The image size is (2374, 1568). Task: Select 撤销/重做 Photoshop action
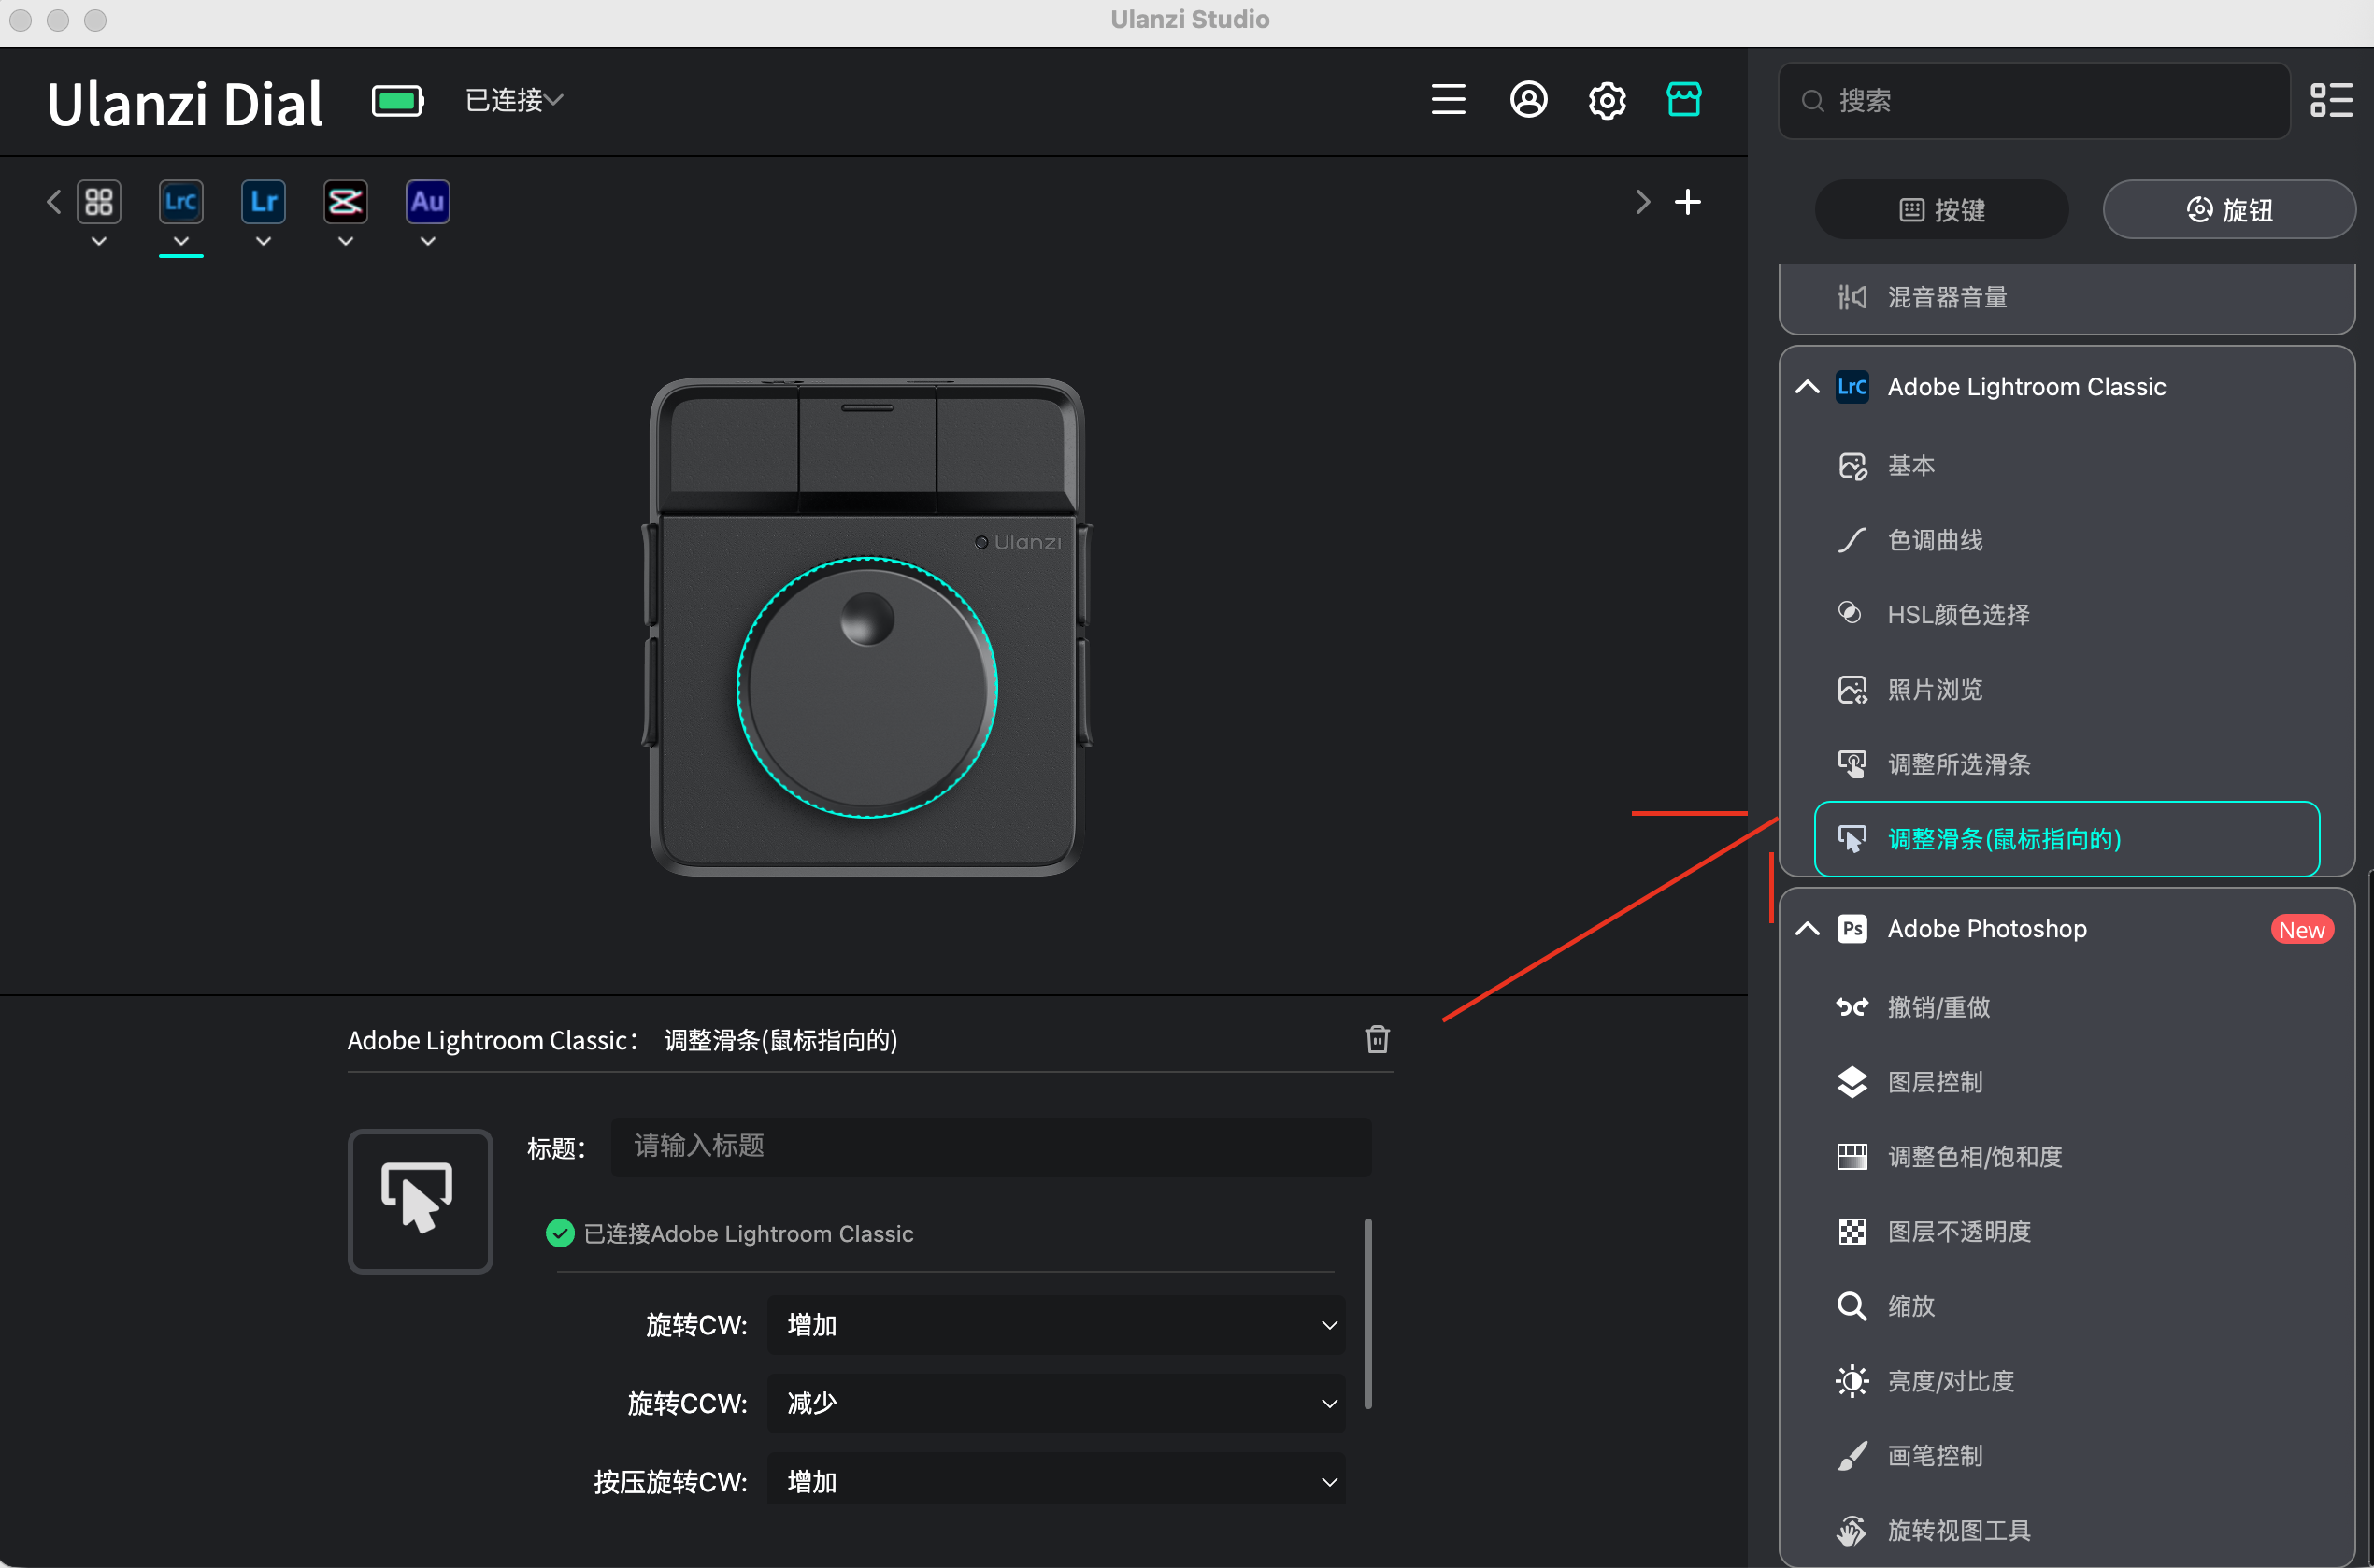click(2067, 1007)
